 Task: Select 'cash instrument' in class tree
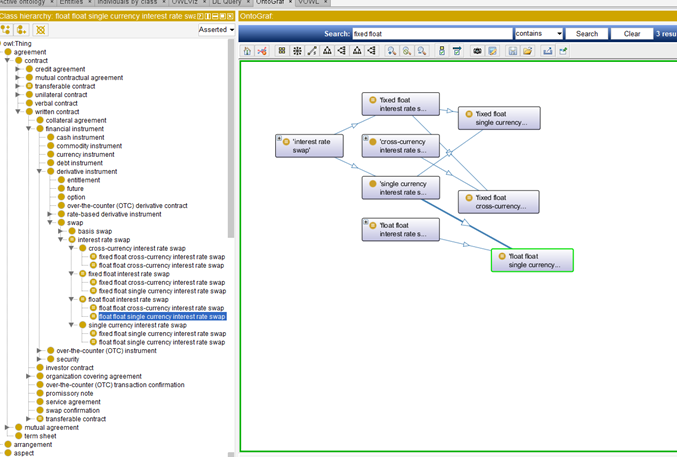tap(80, 137)
